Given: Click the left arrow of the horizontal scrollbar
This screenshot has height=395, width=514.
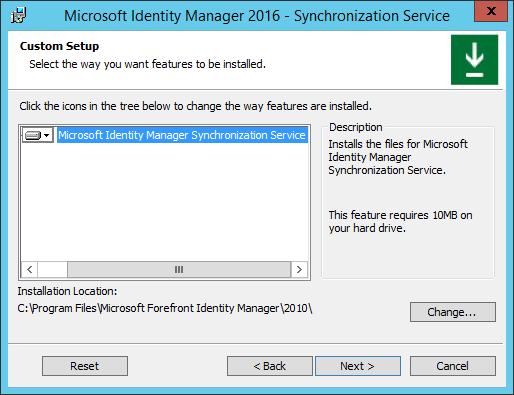Looking at the screenshot, I should click(30, 269).
